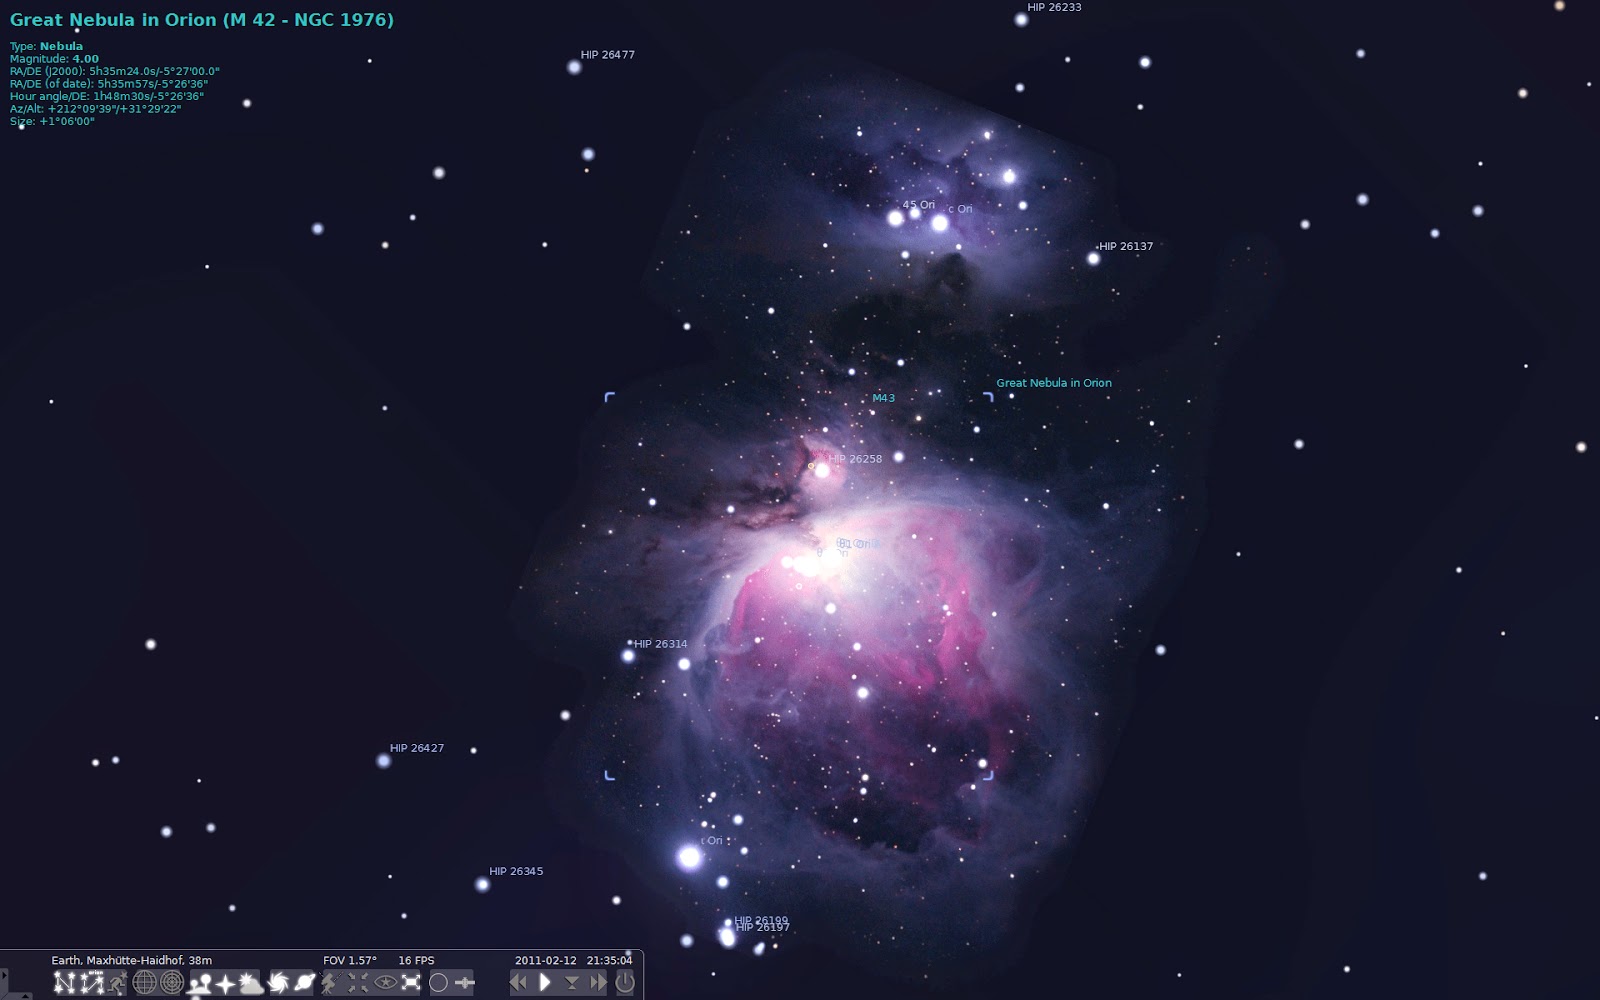The image size is (1600, 1000).
Task: Click the Az/Alt coordinates line
Action: [95, 109]
